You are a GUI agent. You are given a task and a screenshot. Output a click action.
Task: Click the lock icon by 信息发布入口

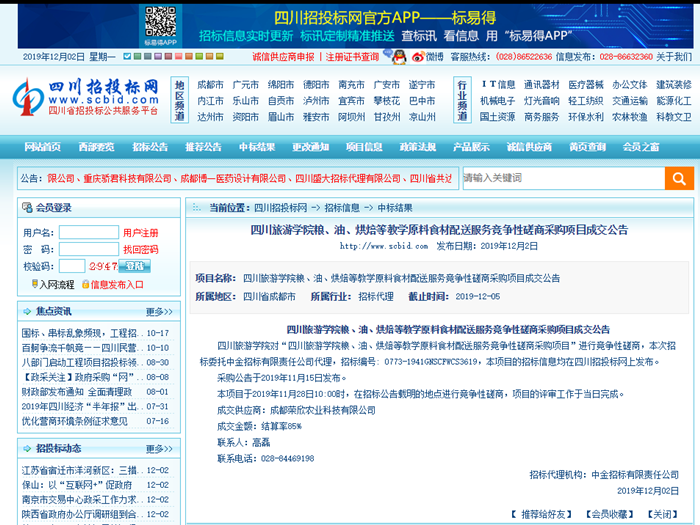coord(85,284)
